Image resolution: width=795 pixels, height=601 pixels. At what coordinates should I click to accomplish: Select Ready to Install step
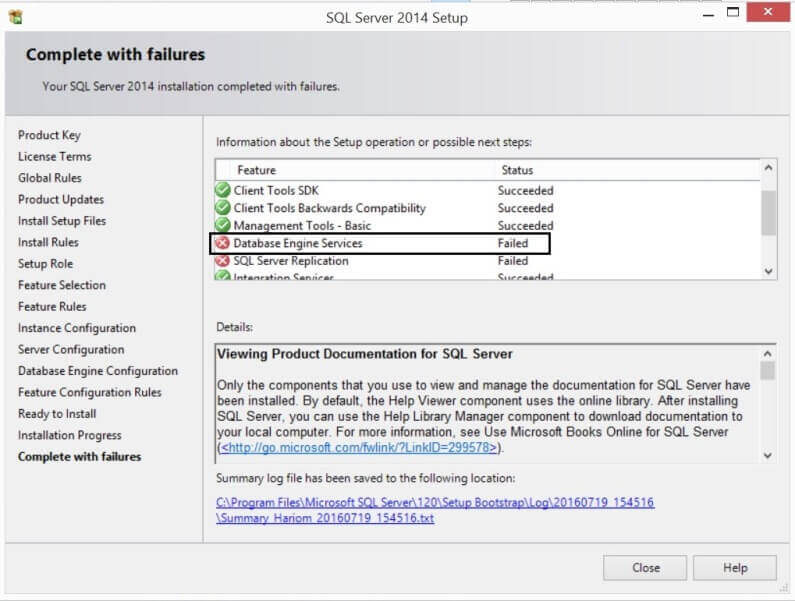pyautogui.click(x=57, y=414)
